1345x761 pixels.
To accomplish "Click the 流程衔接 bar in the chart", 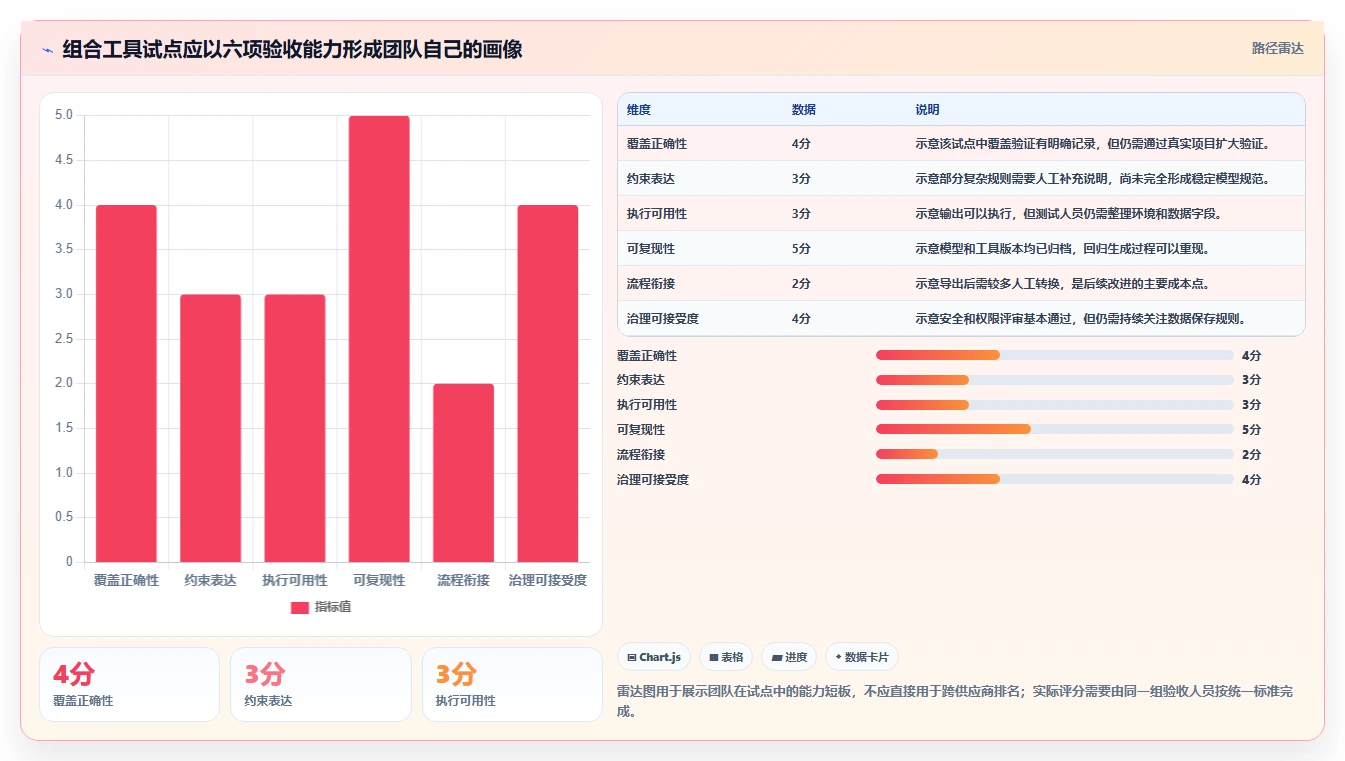I will (x=463, y=473).
